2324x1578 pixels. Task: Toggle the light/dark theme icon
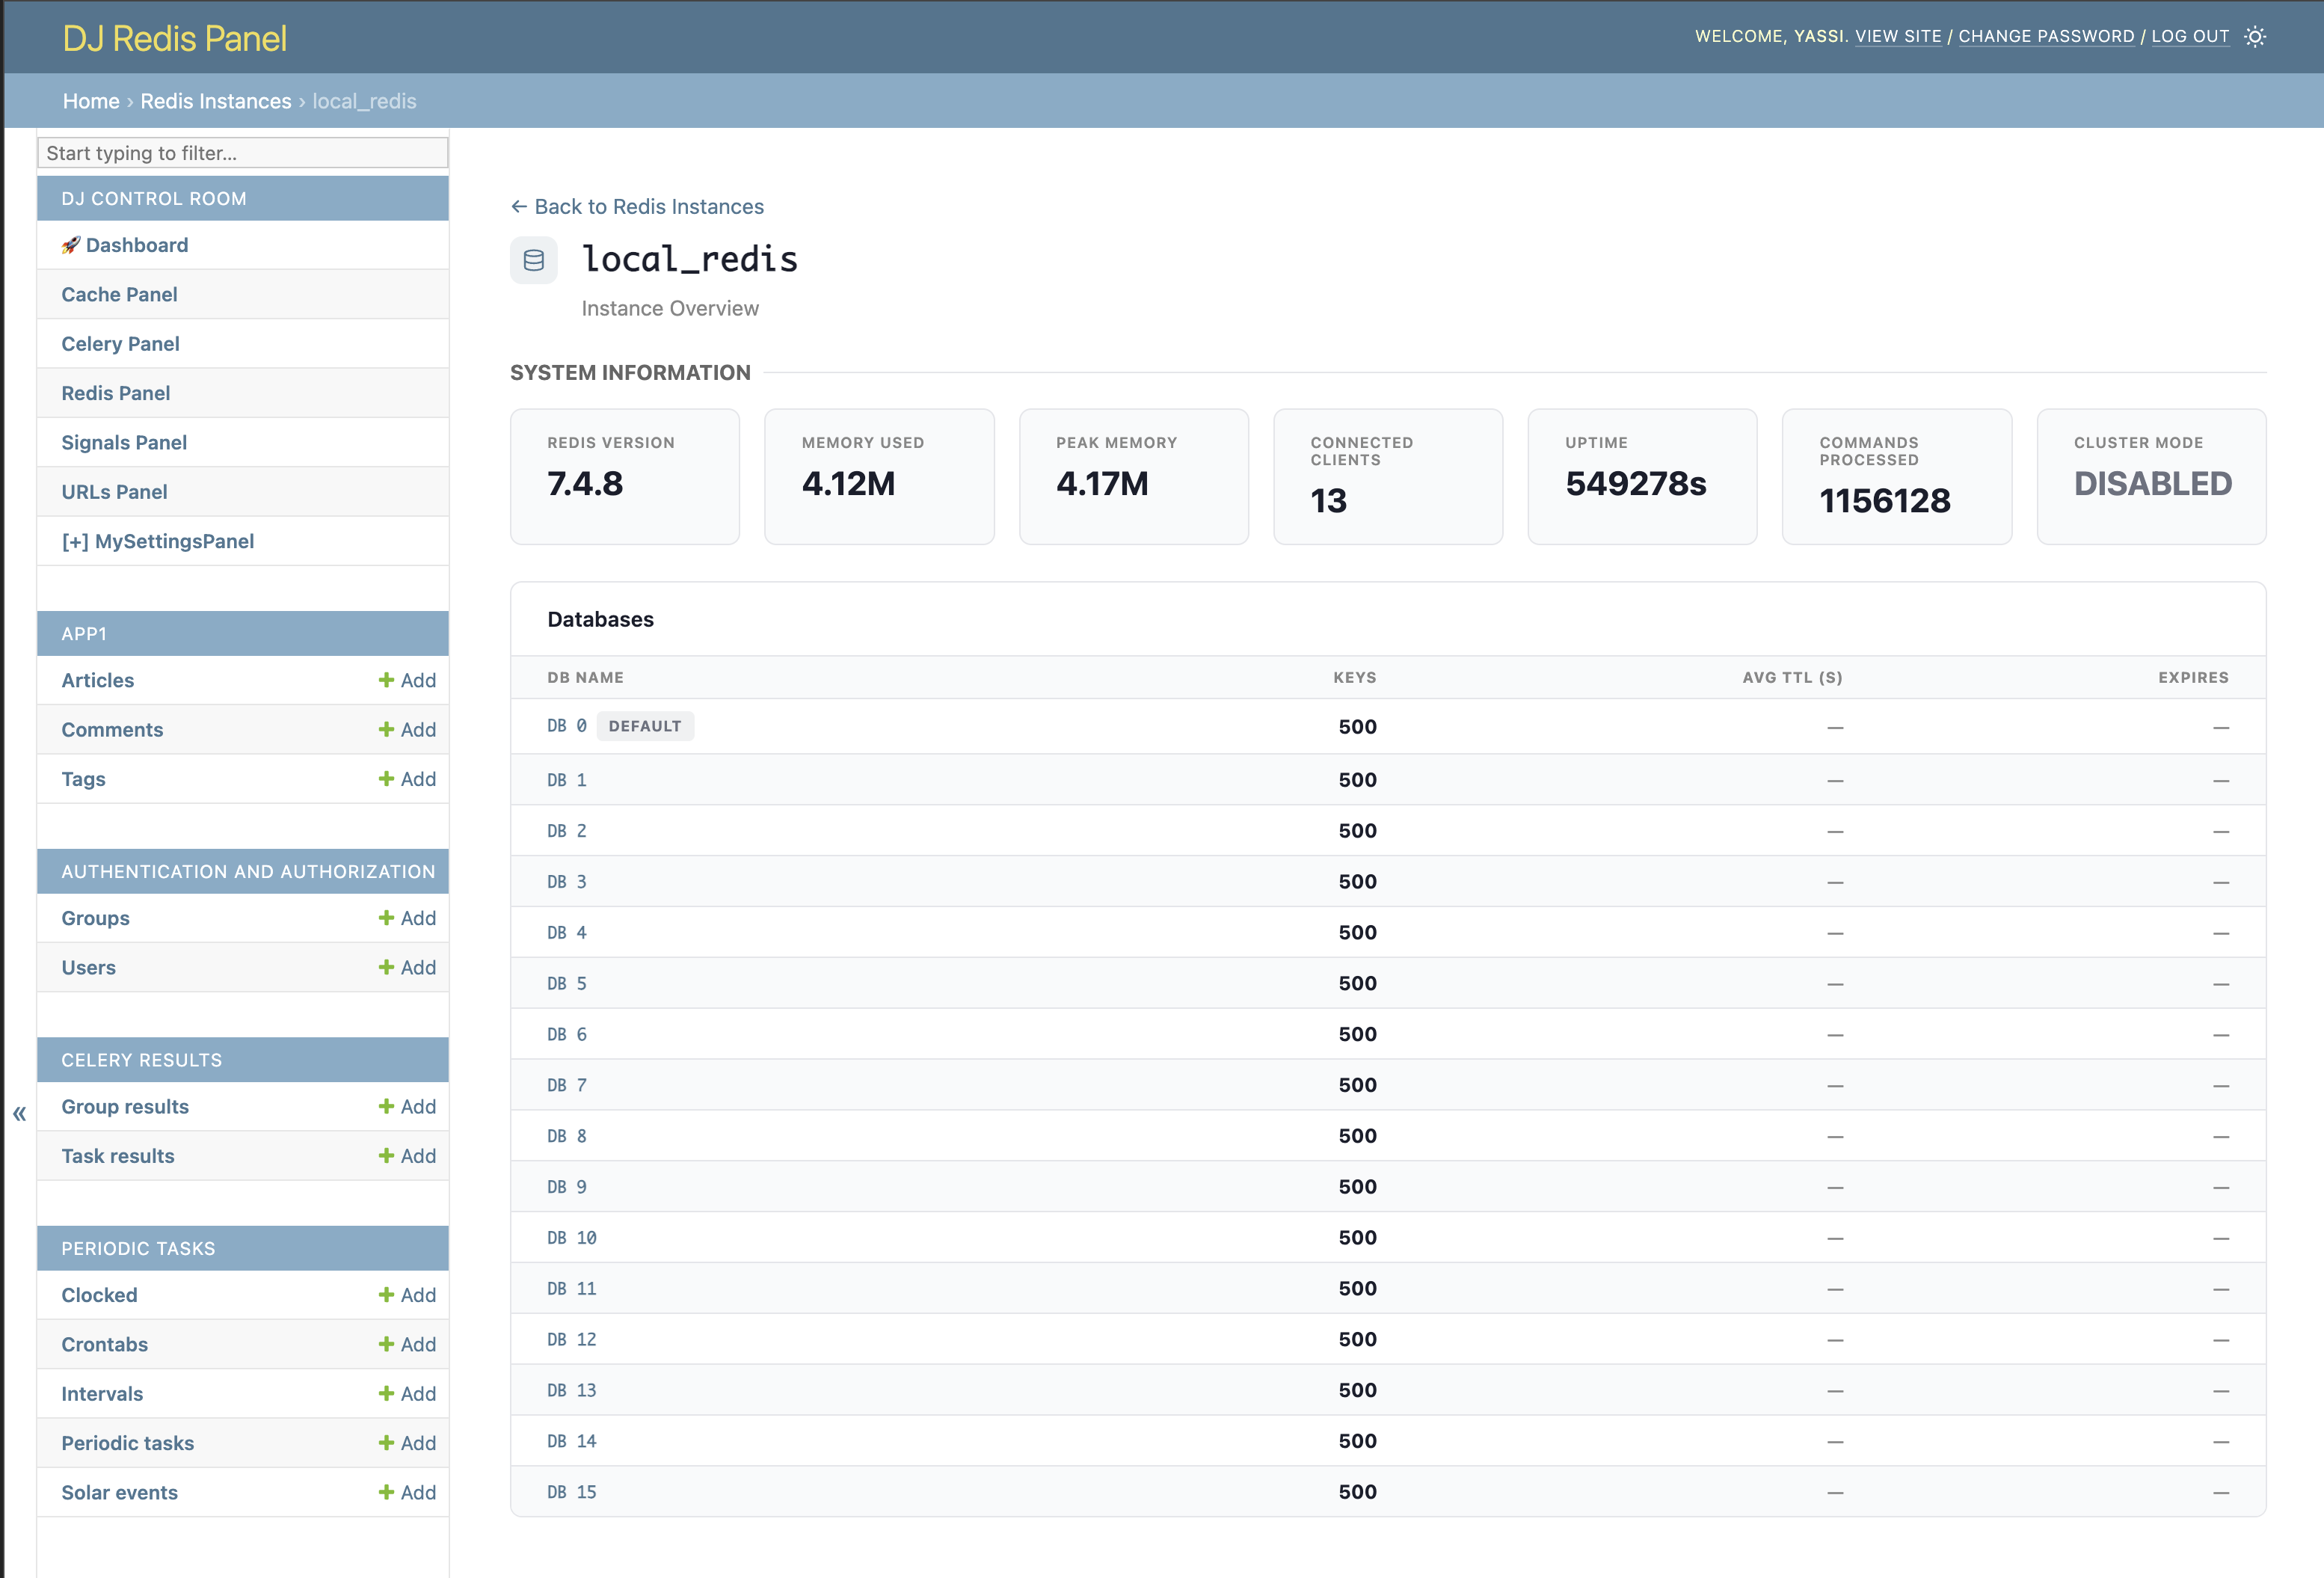pos(2255,37)
